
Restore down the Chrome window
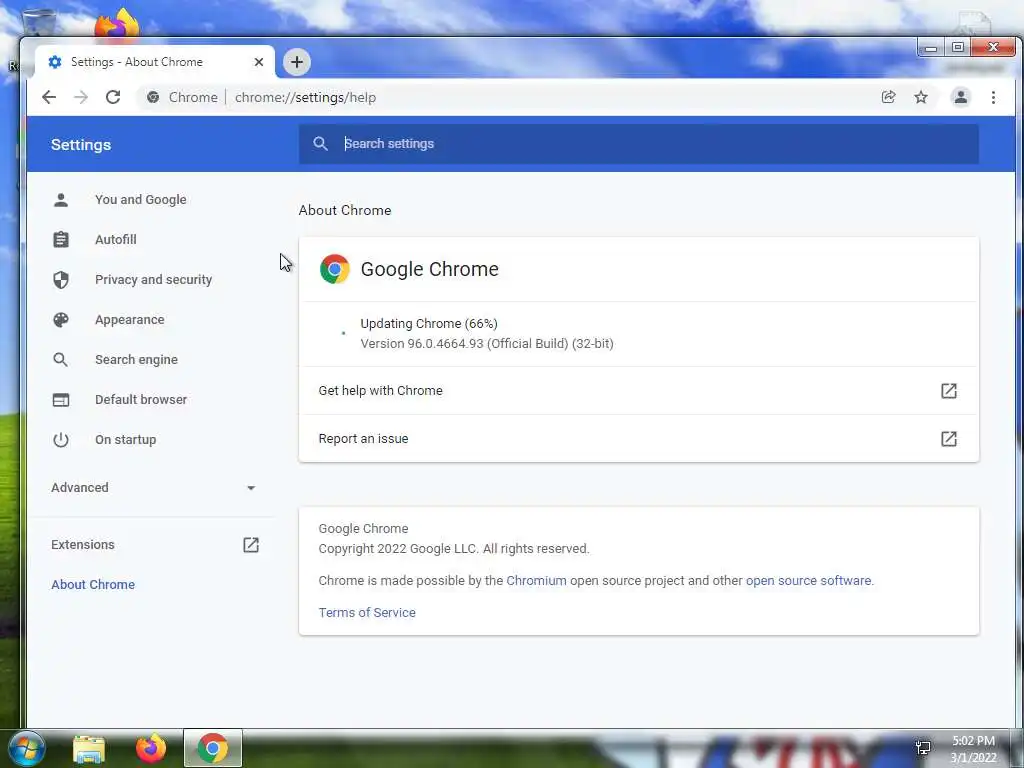(957, 47)
